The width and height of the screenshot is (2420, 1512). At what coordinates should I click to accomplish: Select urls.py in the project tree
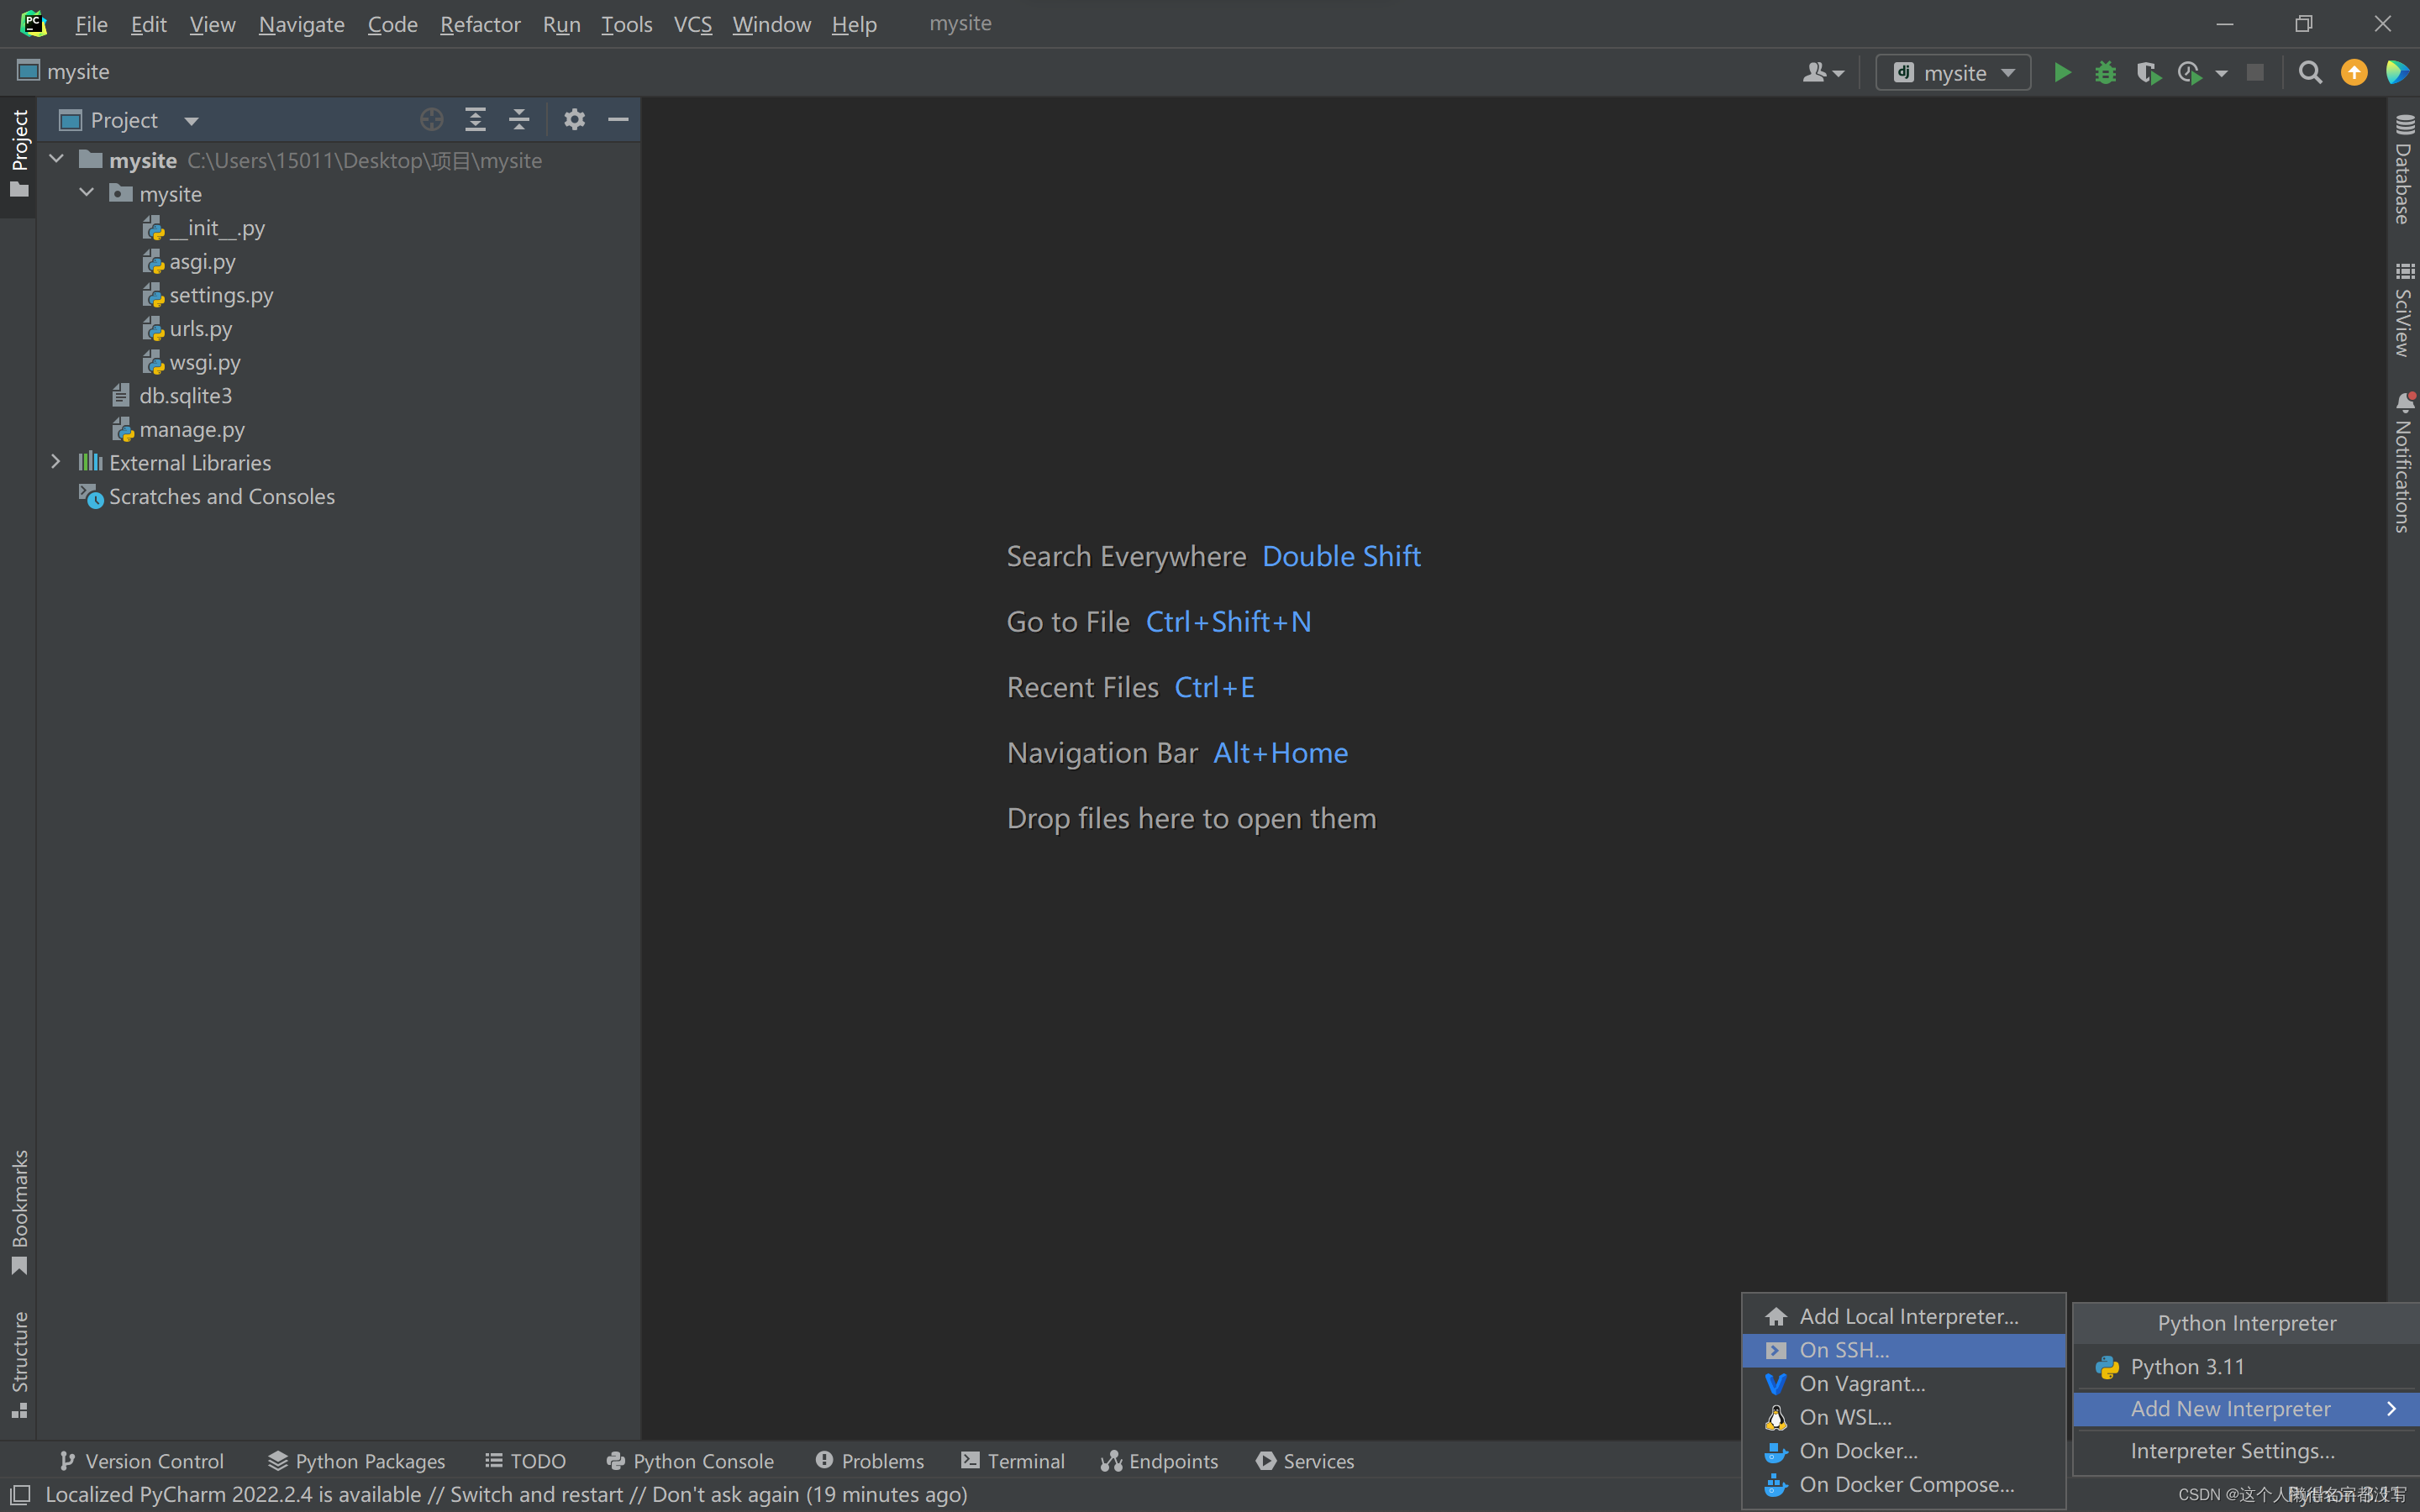[x=187, y=328]
